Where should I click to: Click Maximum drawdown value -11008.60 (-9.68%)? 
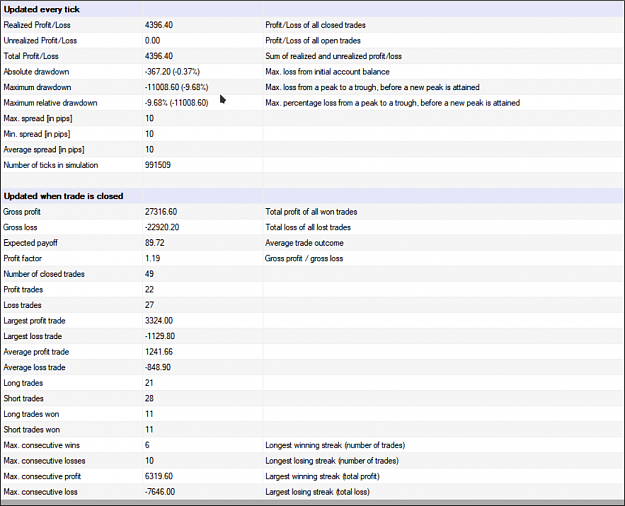(x=176, y=87)
